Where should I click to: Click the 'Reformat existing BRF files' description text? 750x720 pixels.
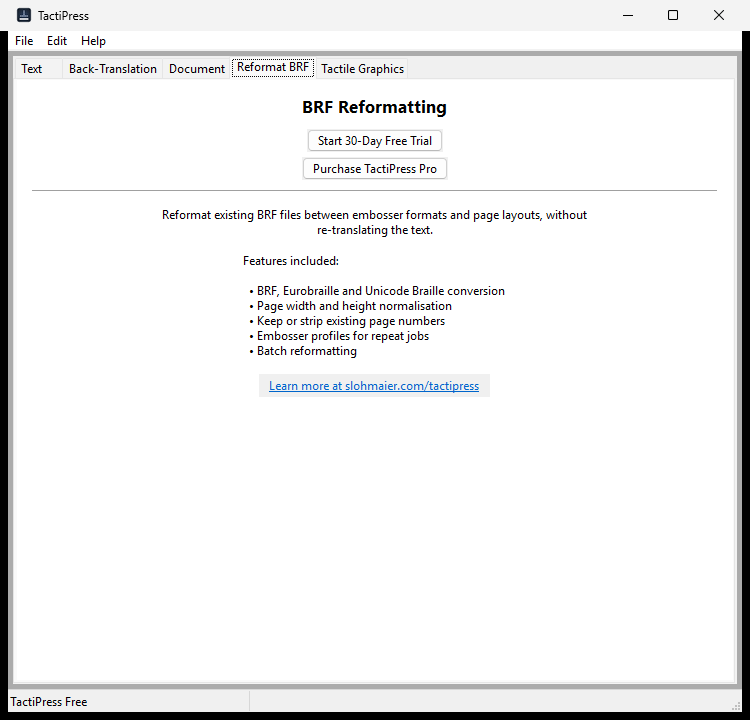coord(375,222)
